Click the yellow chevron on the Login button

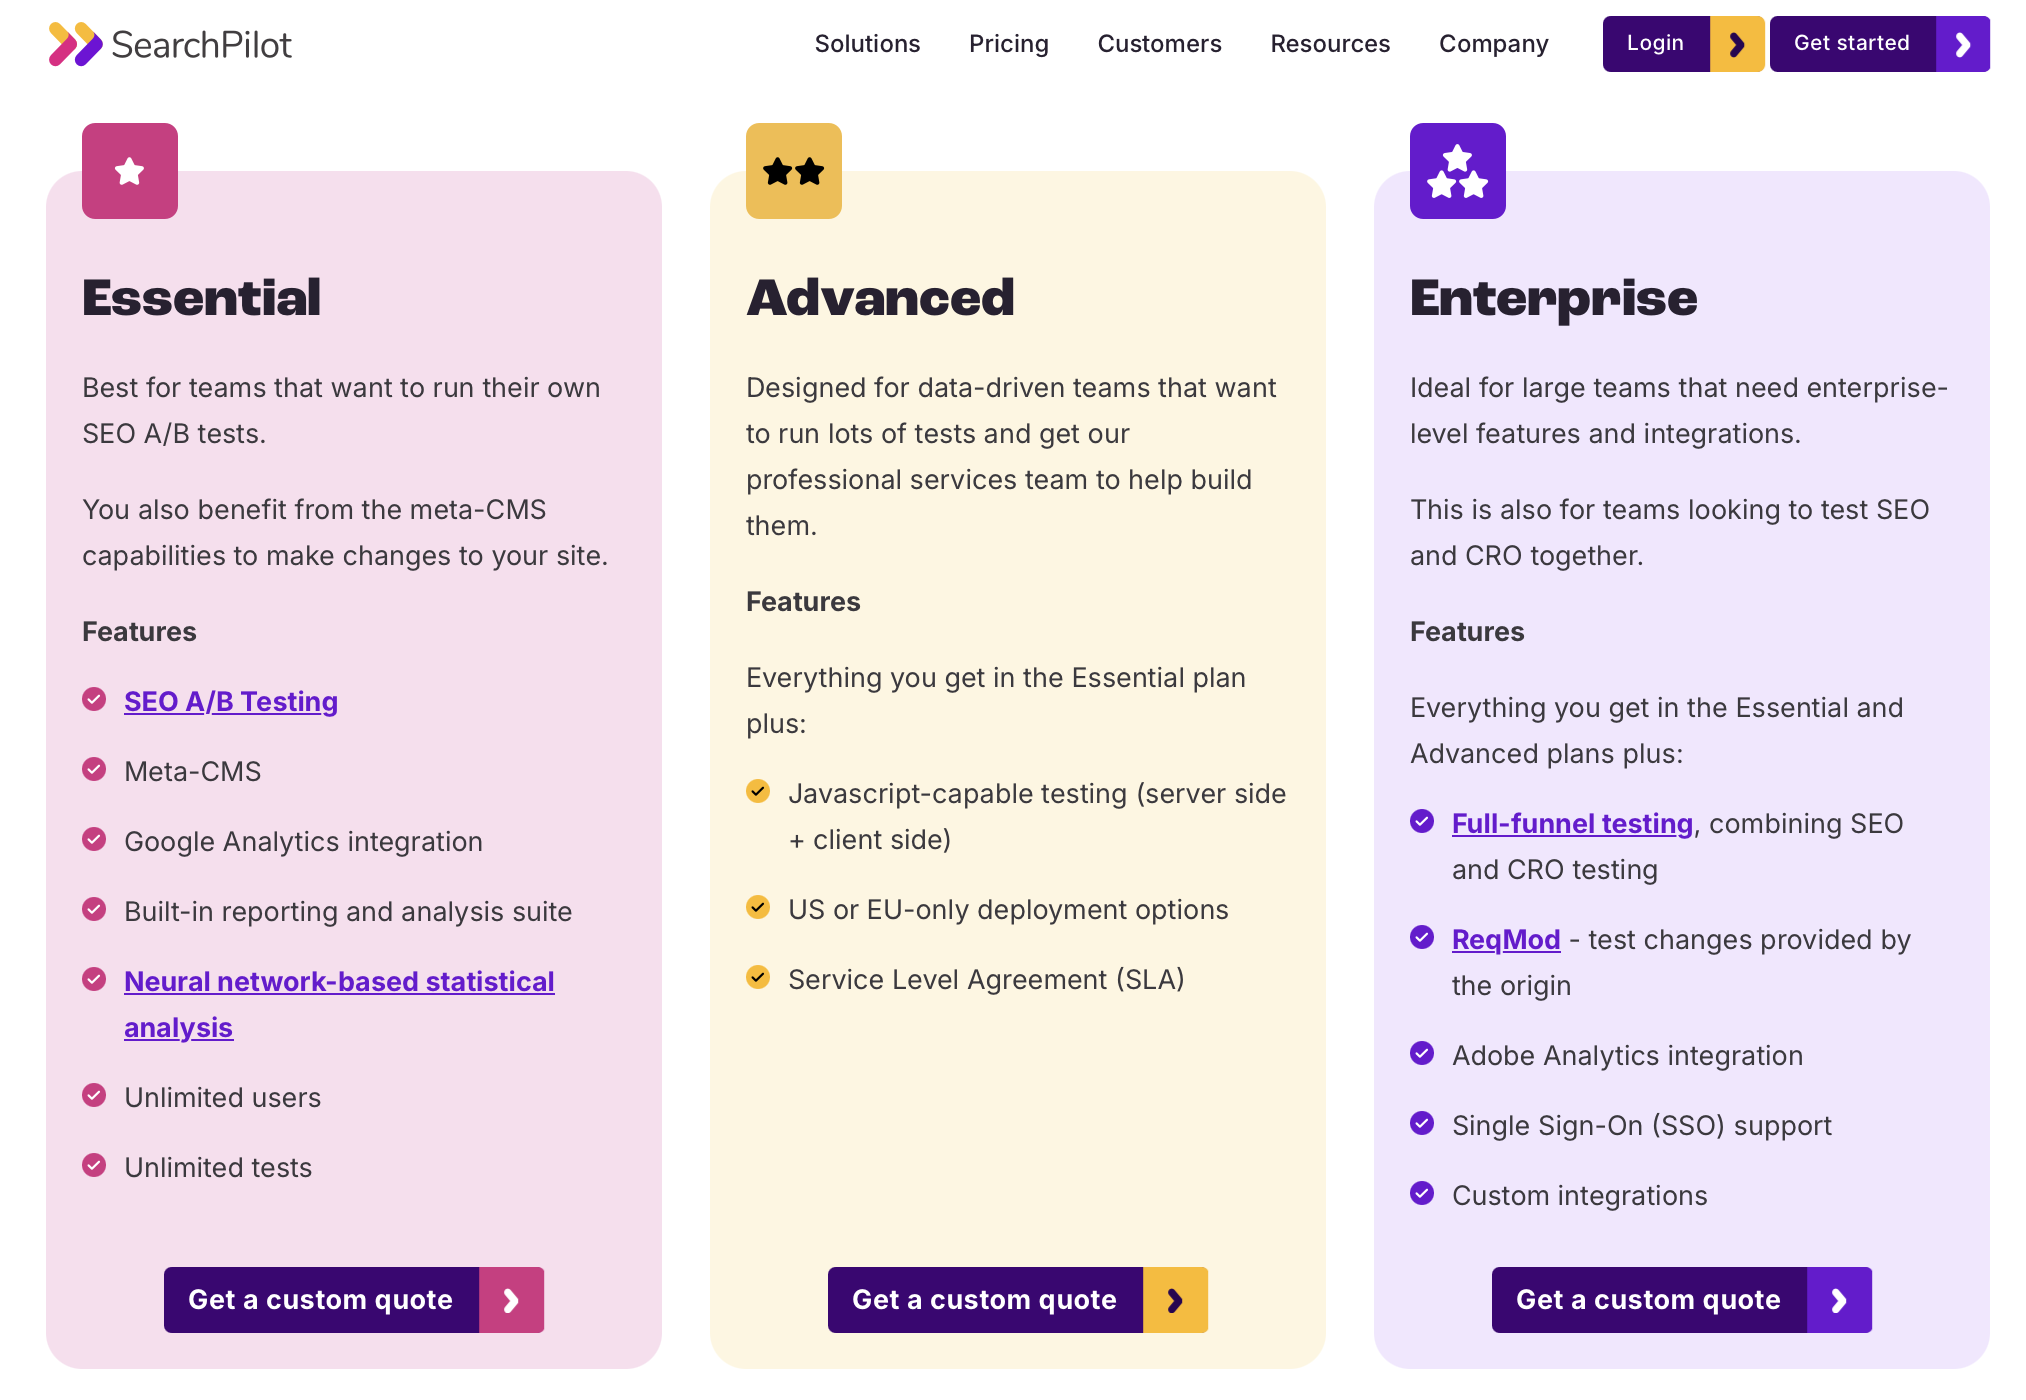(1737, 44)
